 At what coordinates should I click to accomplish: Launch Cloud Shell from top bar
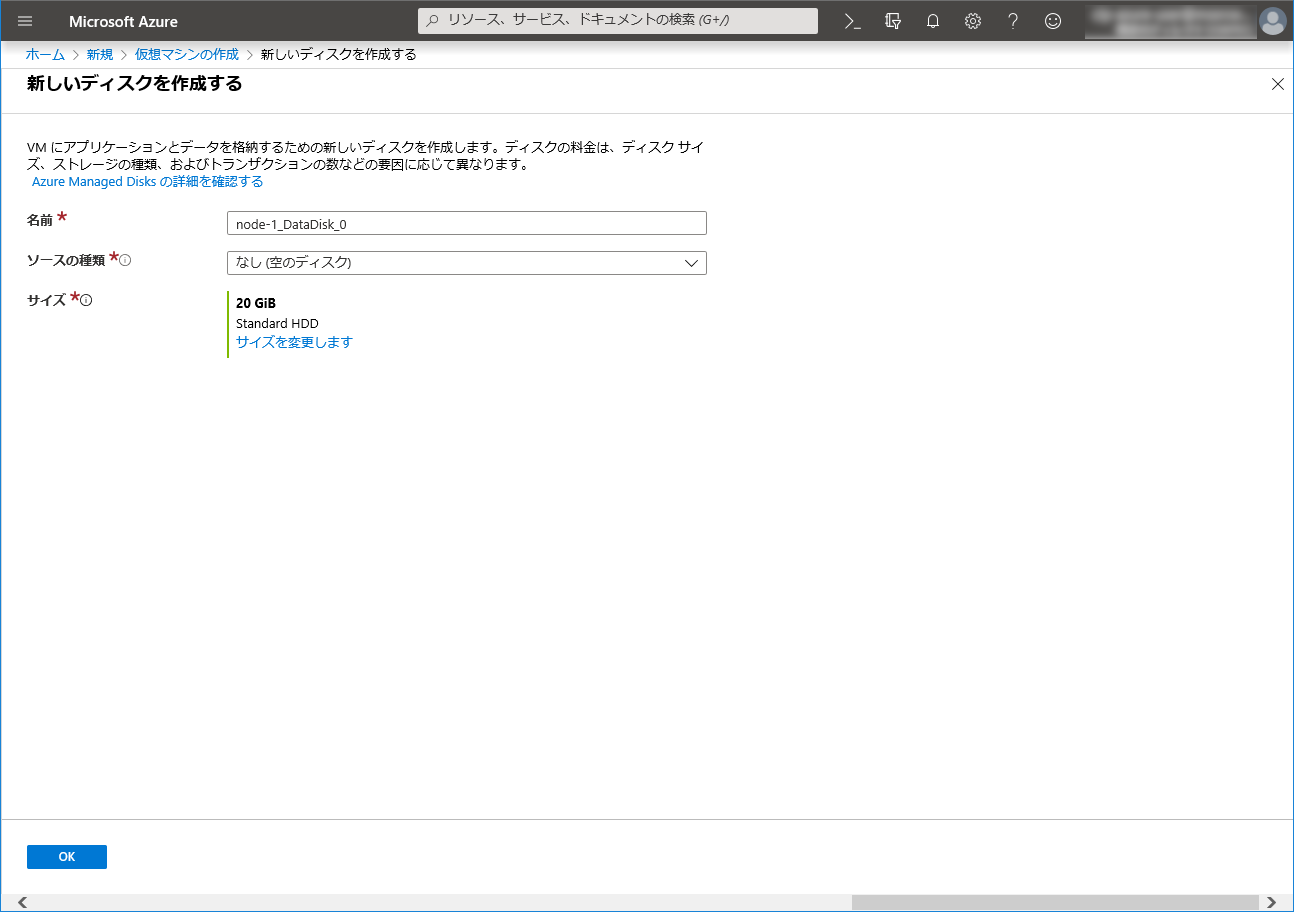(x=853, y=21)
